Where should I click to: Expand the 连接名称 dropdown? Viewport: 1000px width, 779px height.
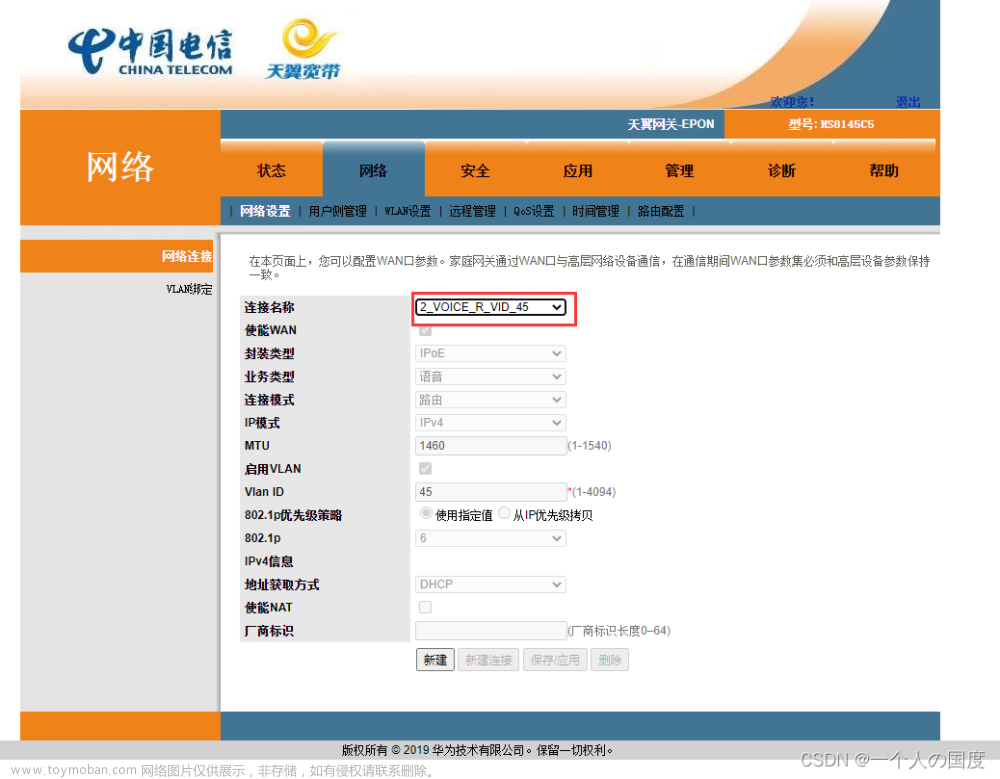490,308
